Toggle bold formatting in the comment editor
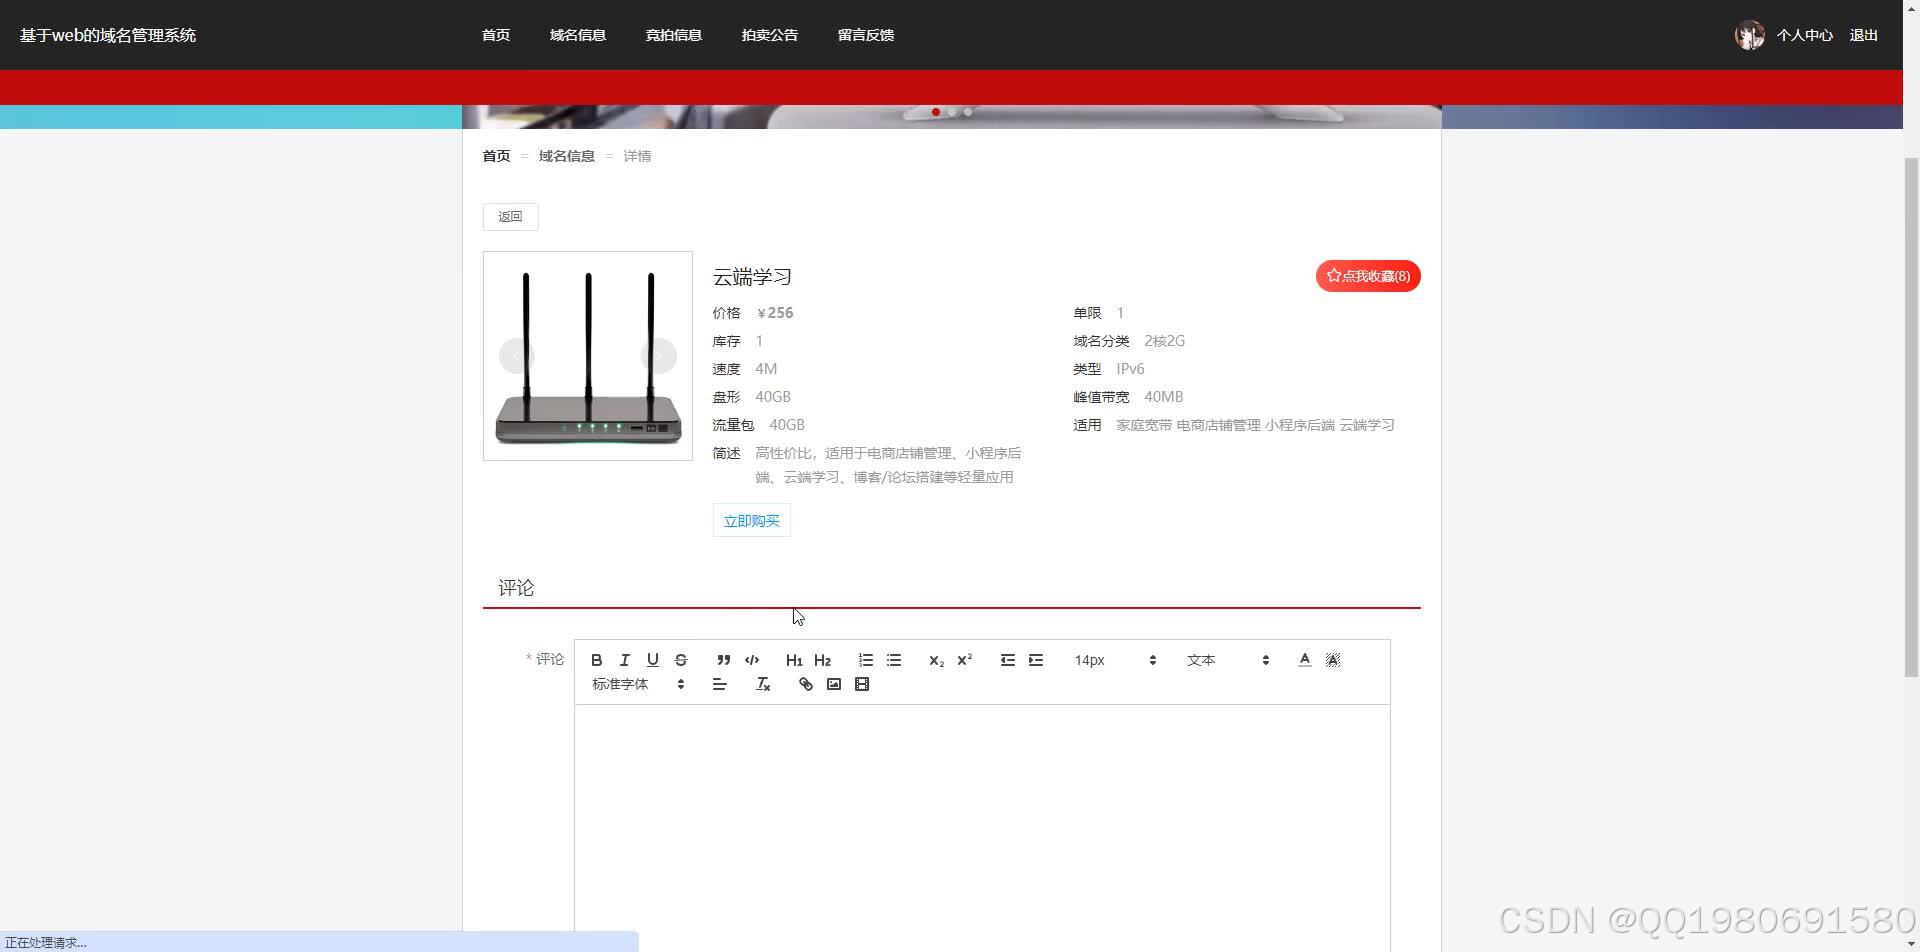 [597, 660]
